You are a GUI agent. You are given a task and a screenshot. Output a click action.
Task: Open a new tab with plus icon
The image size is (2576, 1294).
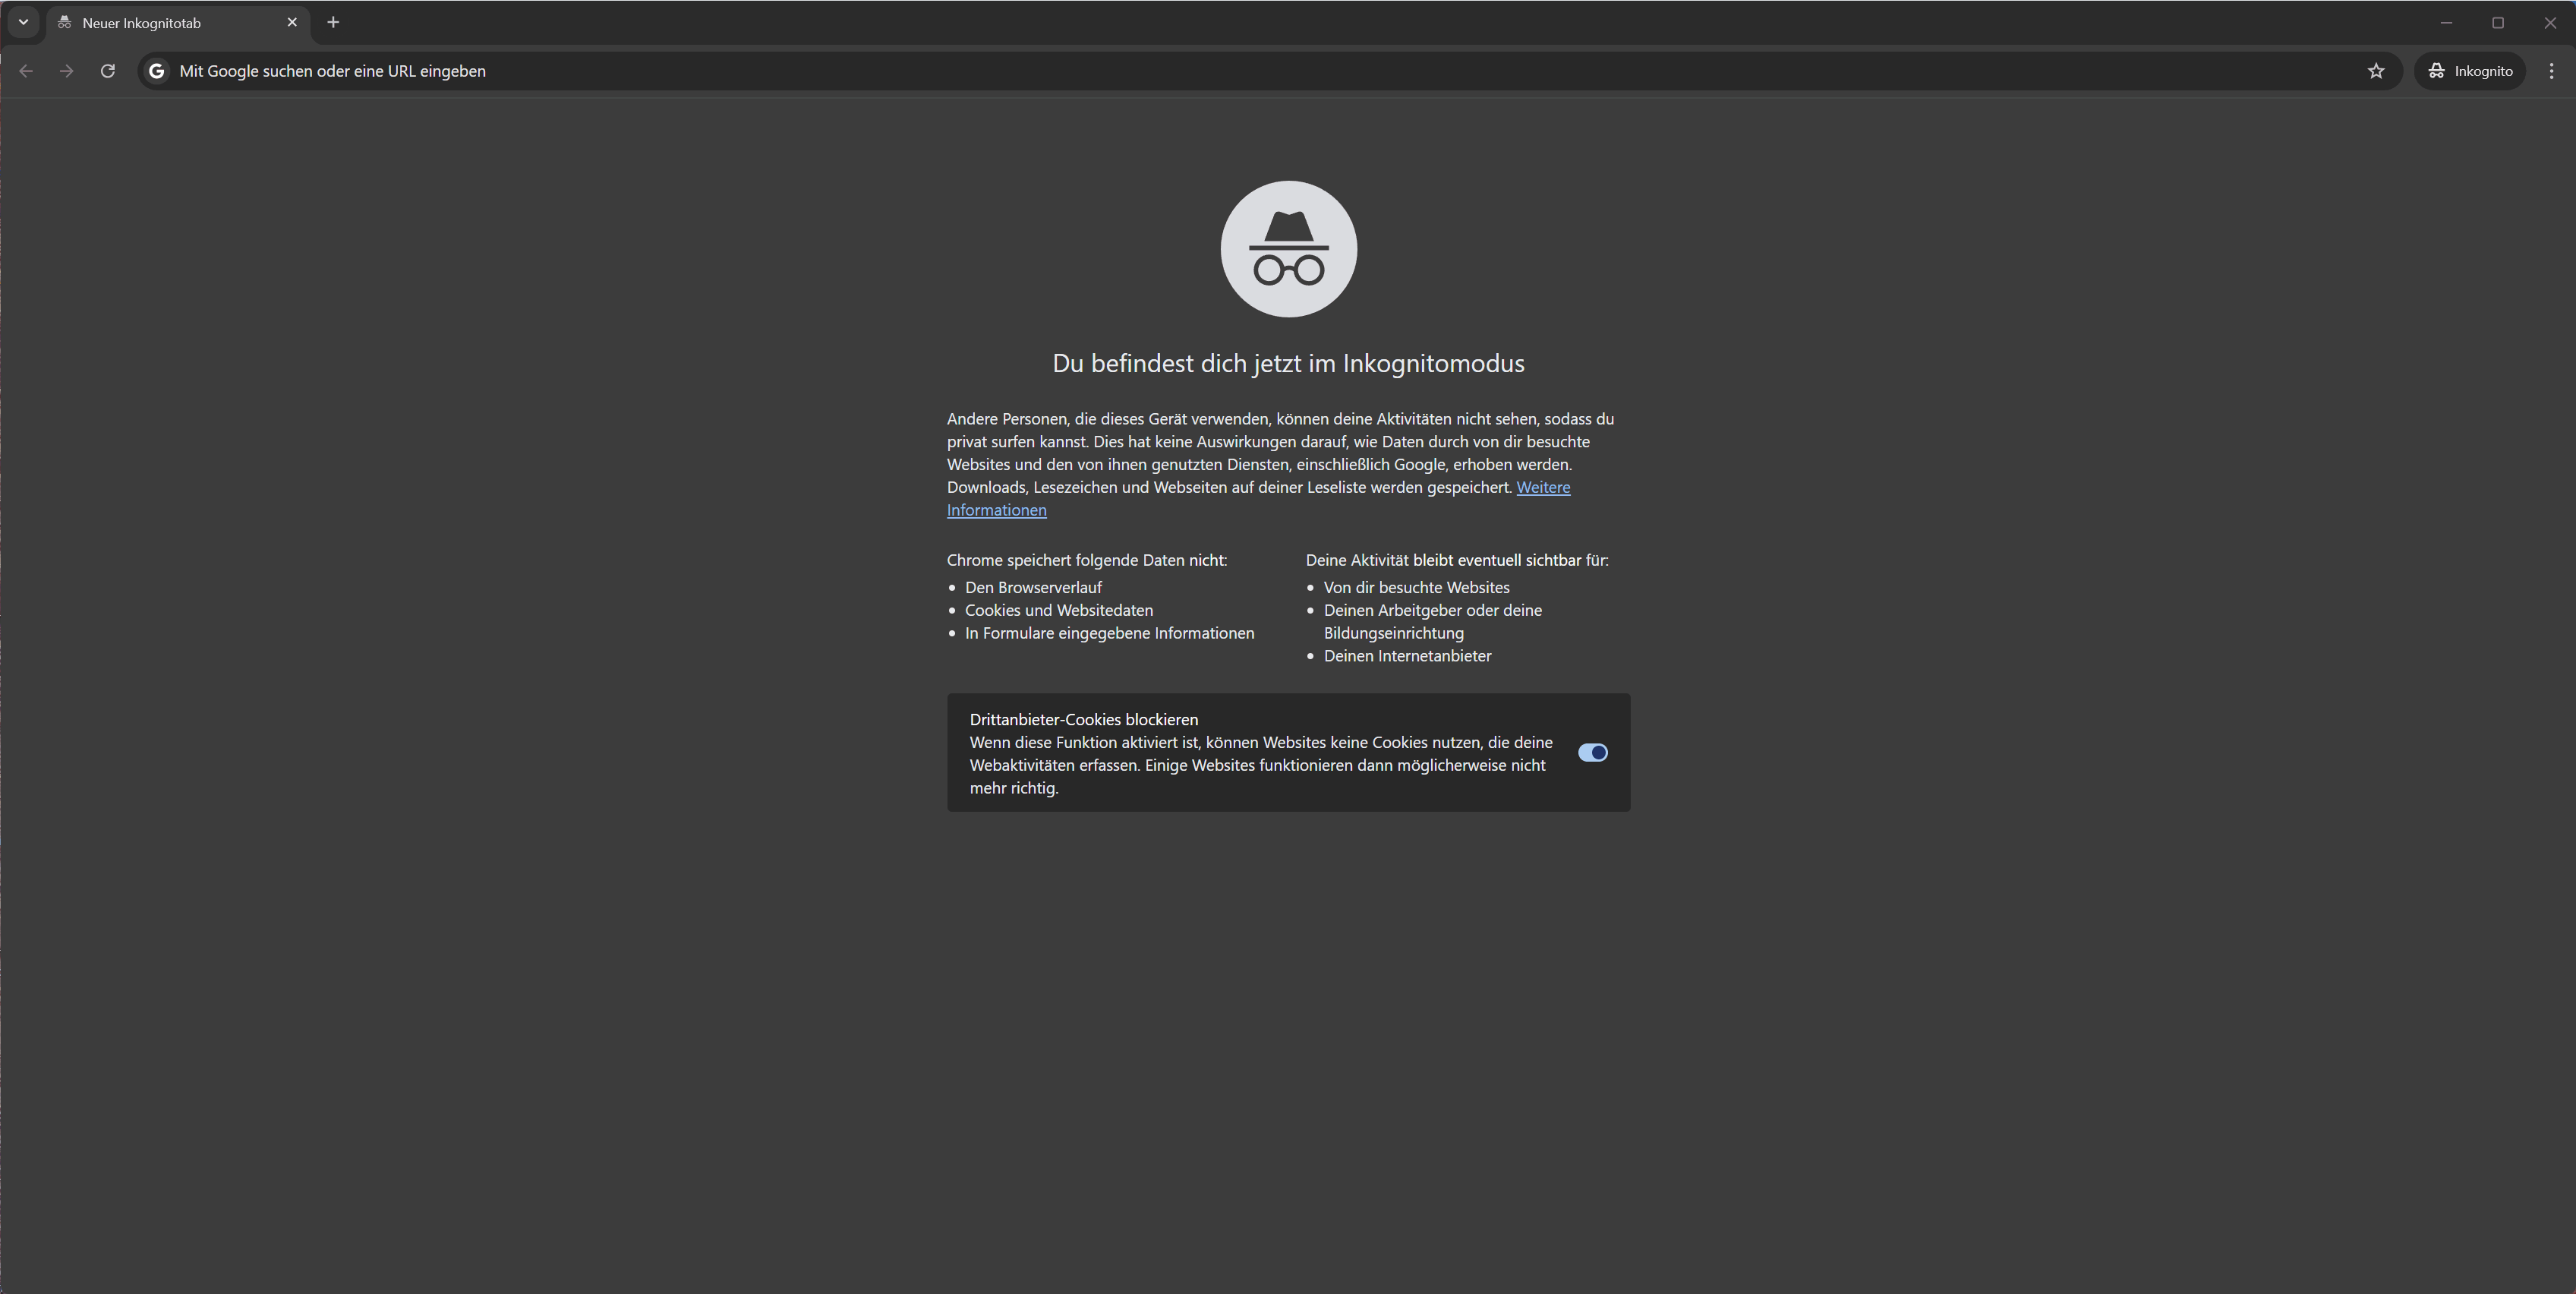click(333, 22)
